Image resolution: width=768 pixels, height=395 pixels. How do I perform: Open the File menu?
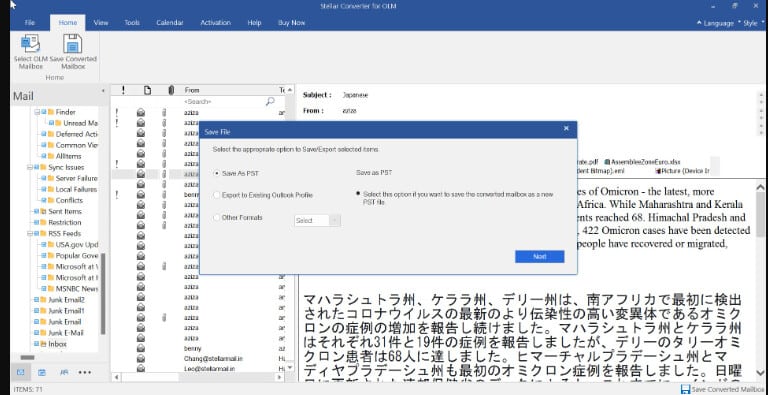click(30, 23)
